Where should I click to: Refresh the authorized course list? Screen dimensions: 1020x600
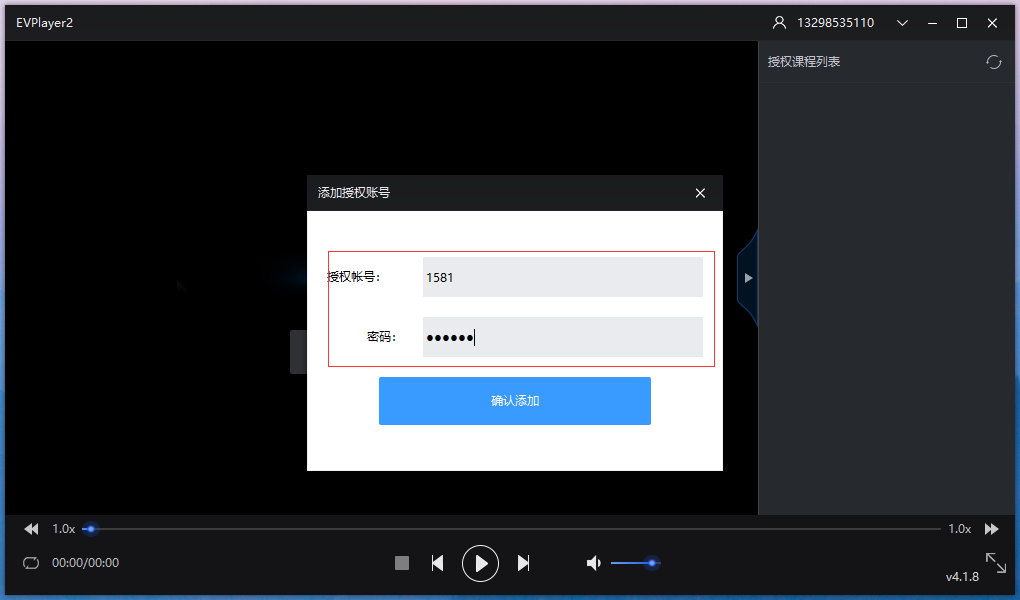(x=993, y=62)
